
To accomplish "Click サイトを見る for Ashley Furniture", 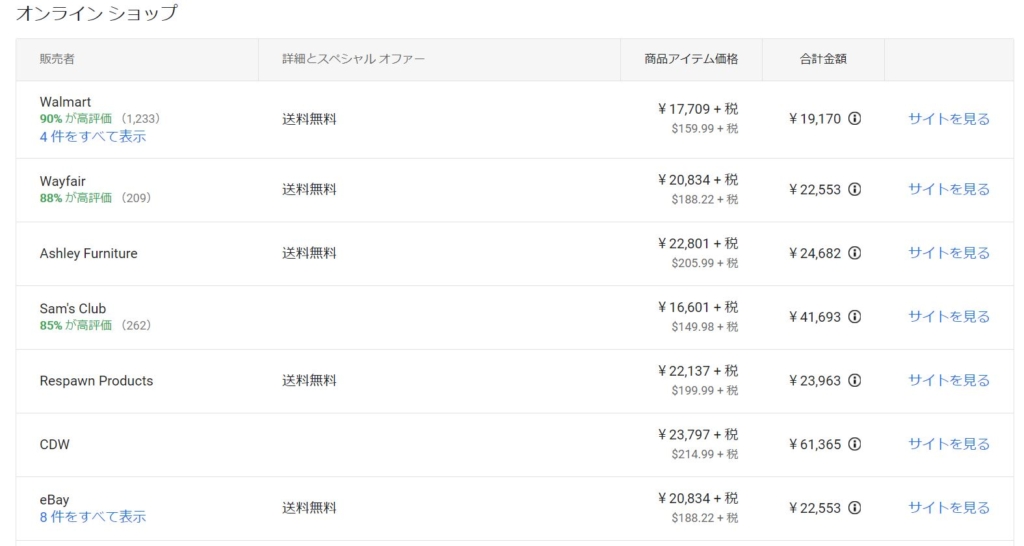I will click(949, 253).
